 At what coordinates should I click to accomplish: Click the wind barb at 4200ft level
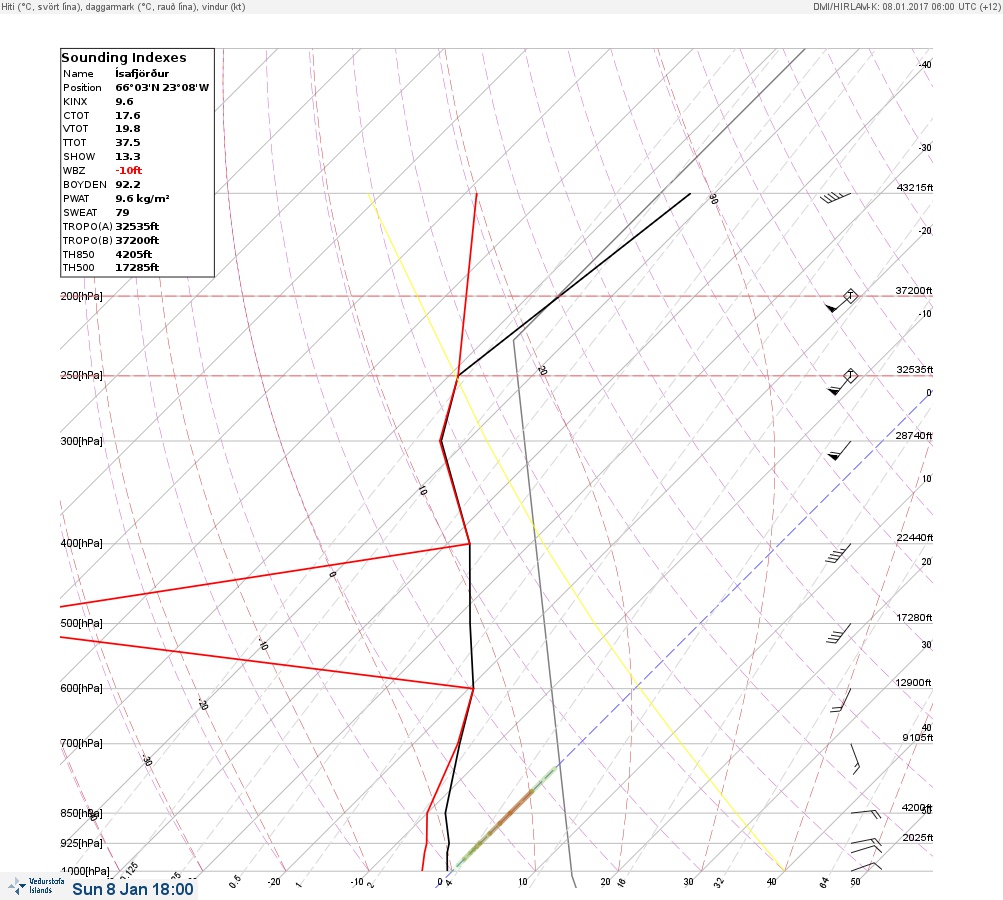click(x=866, y=814)
